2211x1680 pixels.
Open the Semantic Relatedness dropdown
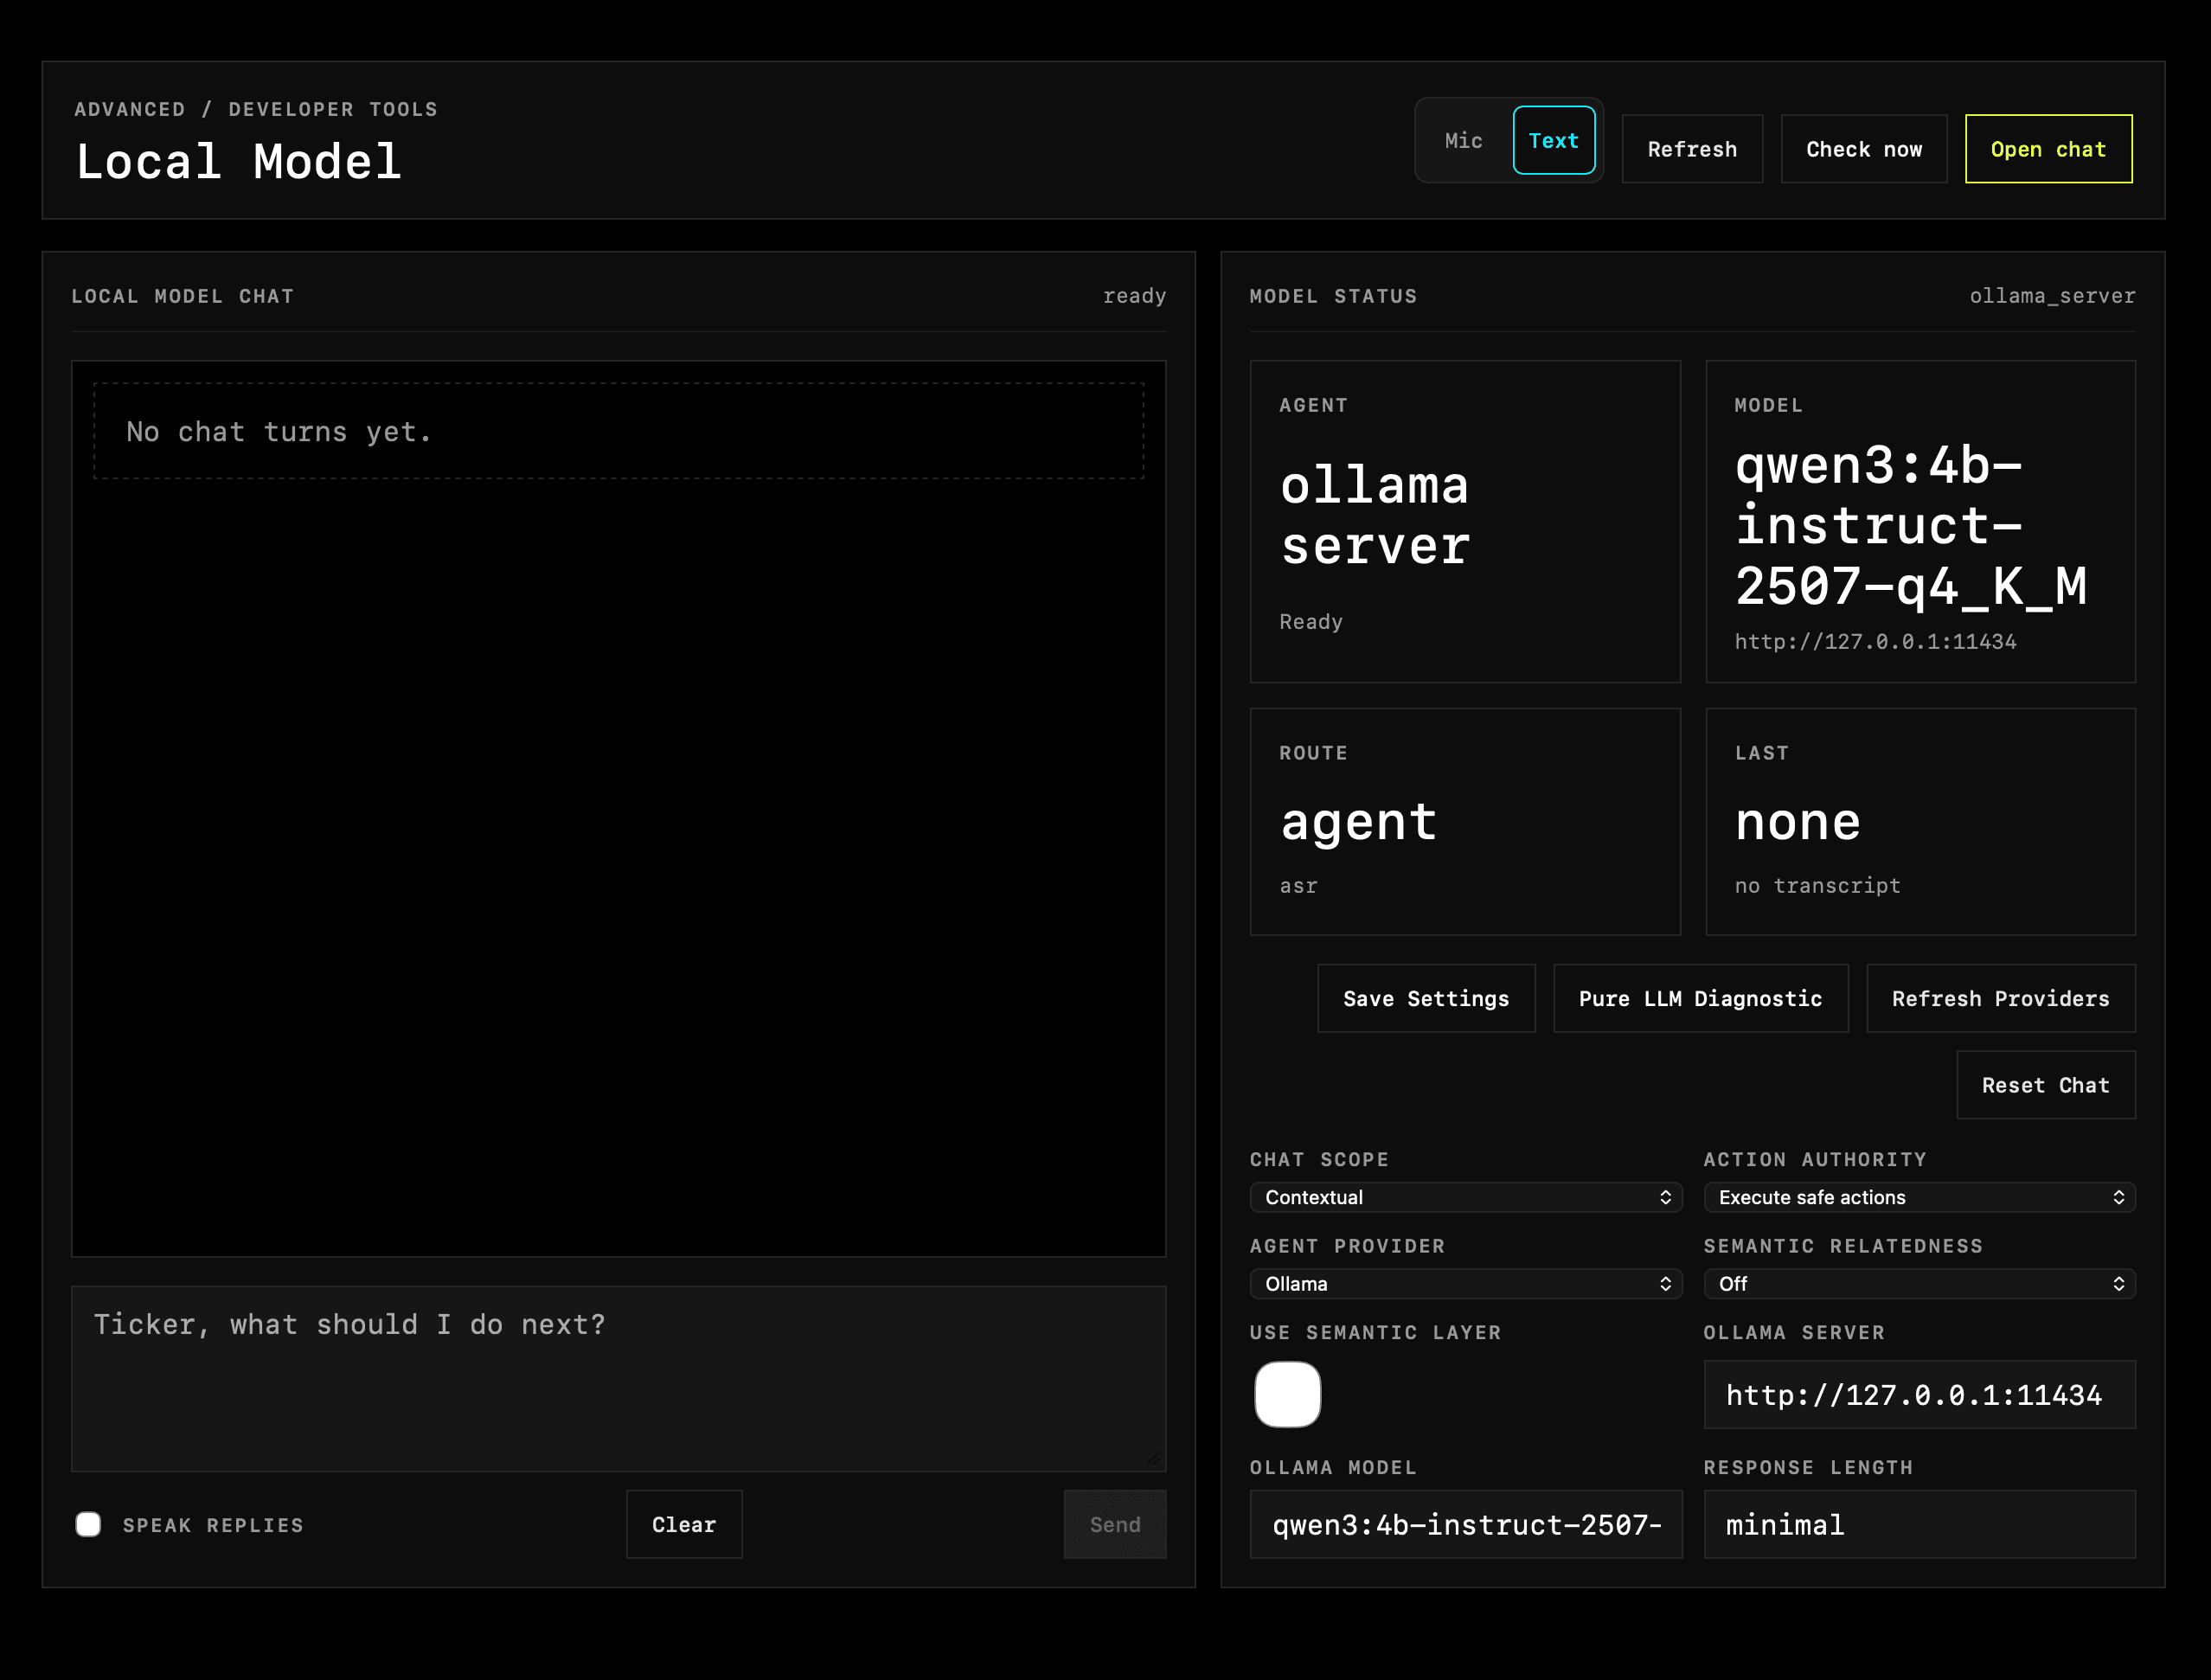1919,1284
